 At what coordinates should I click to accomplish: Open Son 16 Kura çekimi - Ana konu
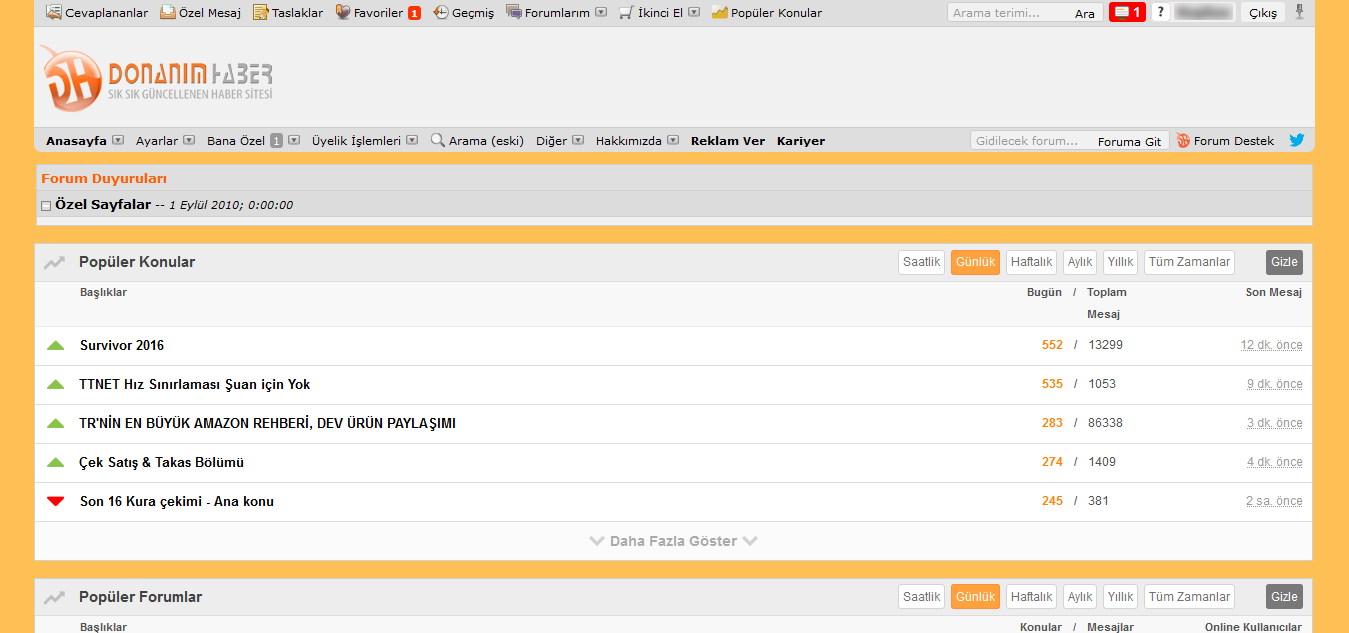[x=177, y=502]
